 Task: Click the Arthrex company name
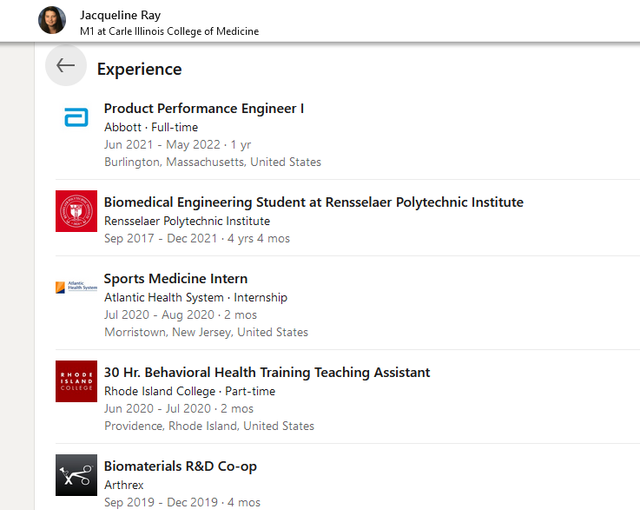(x=124, y=485)
